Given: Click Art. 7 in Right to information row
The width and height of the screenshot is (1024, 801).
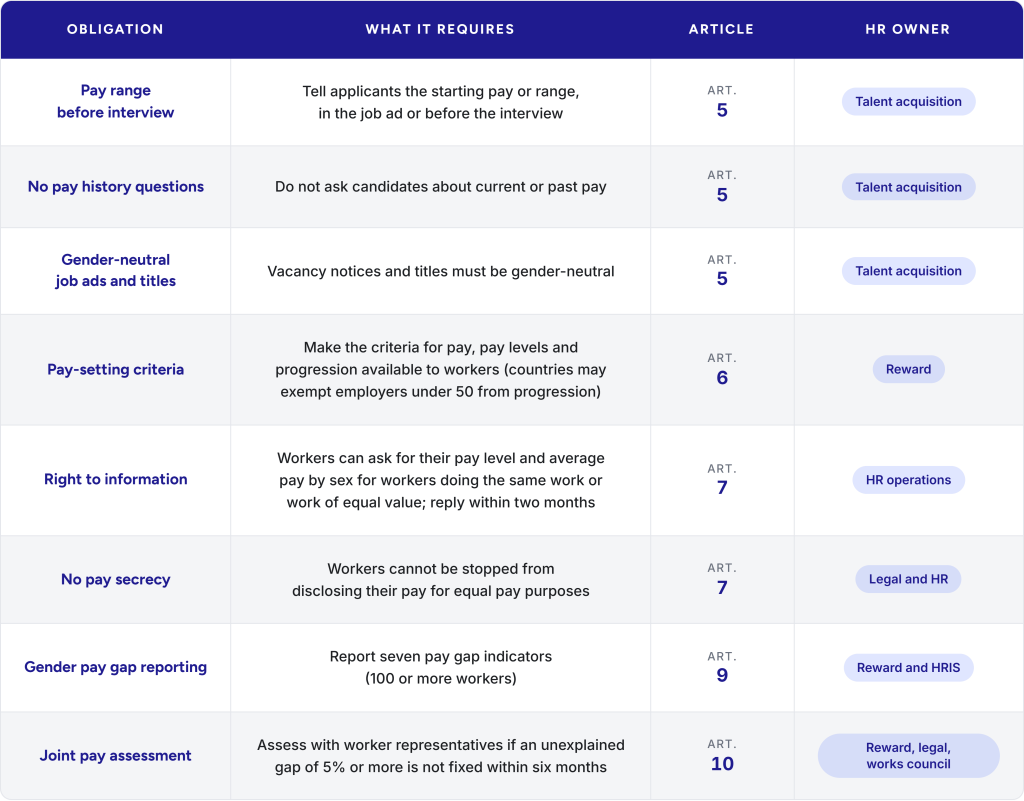Looking at the screenshot, I should click(722, 480).
